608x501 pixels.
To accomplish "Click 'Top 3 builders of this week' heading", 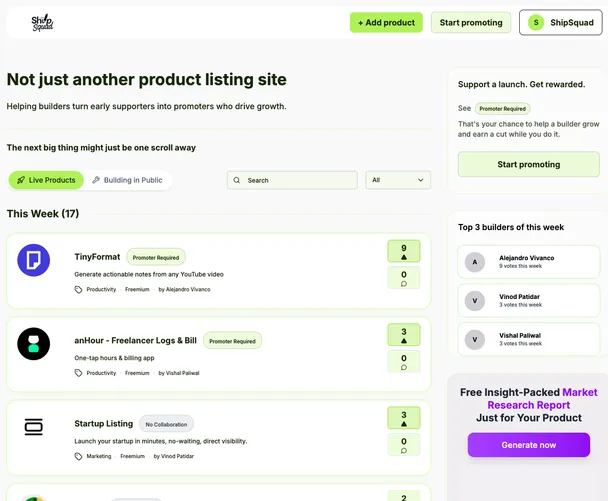I will click(x=511, y=227).
